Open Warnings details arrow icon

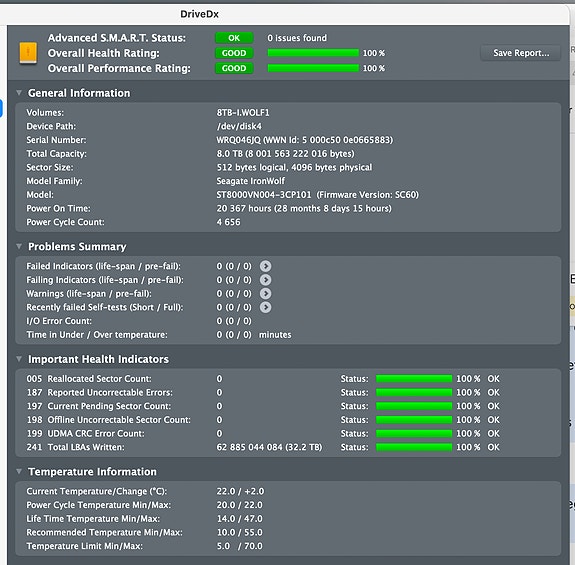coord(265,294)
